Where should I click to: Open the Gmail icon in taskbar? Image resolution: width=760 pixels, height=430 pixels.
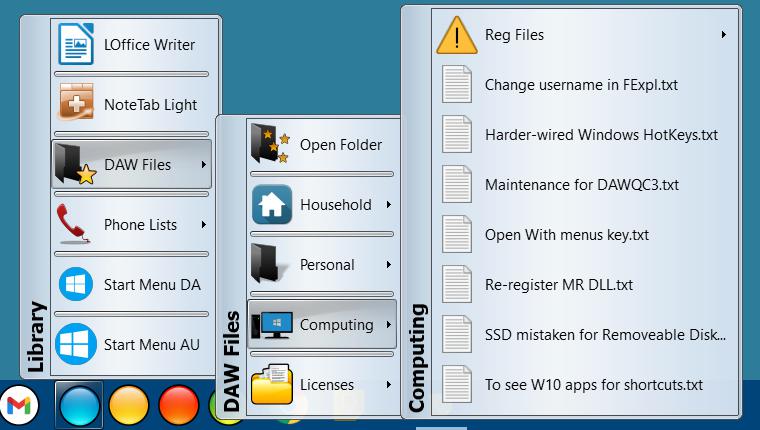20,406
